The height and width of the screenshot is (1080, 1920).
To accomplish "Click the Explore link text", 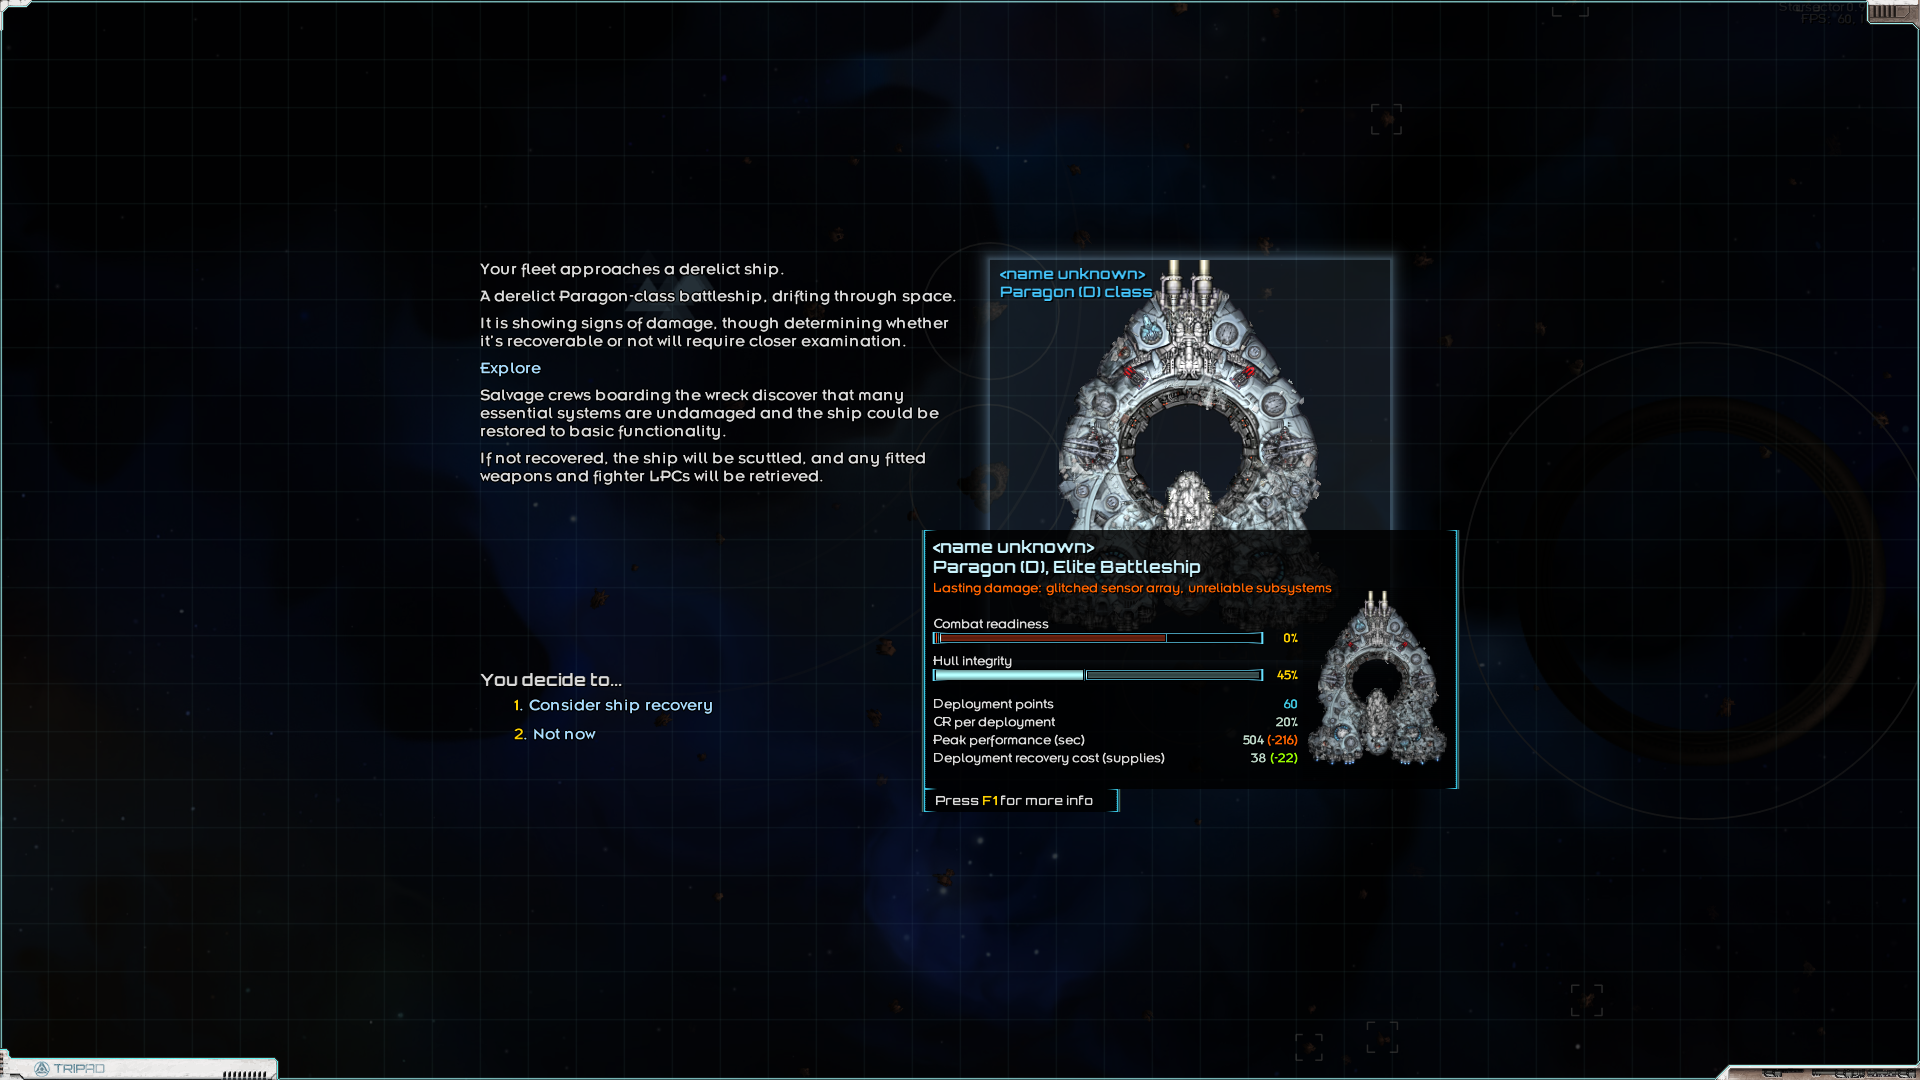I will (x=510, y=368).
